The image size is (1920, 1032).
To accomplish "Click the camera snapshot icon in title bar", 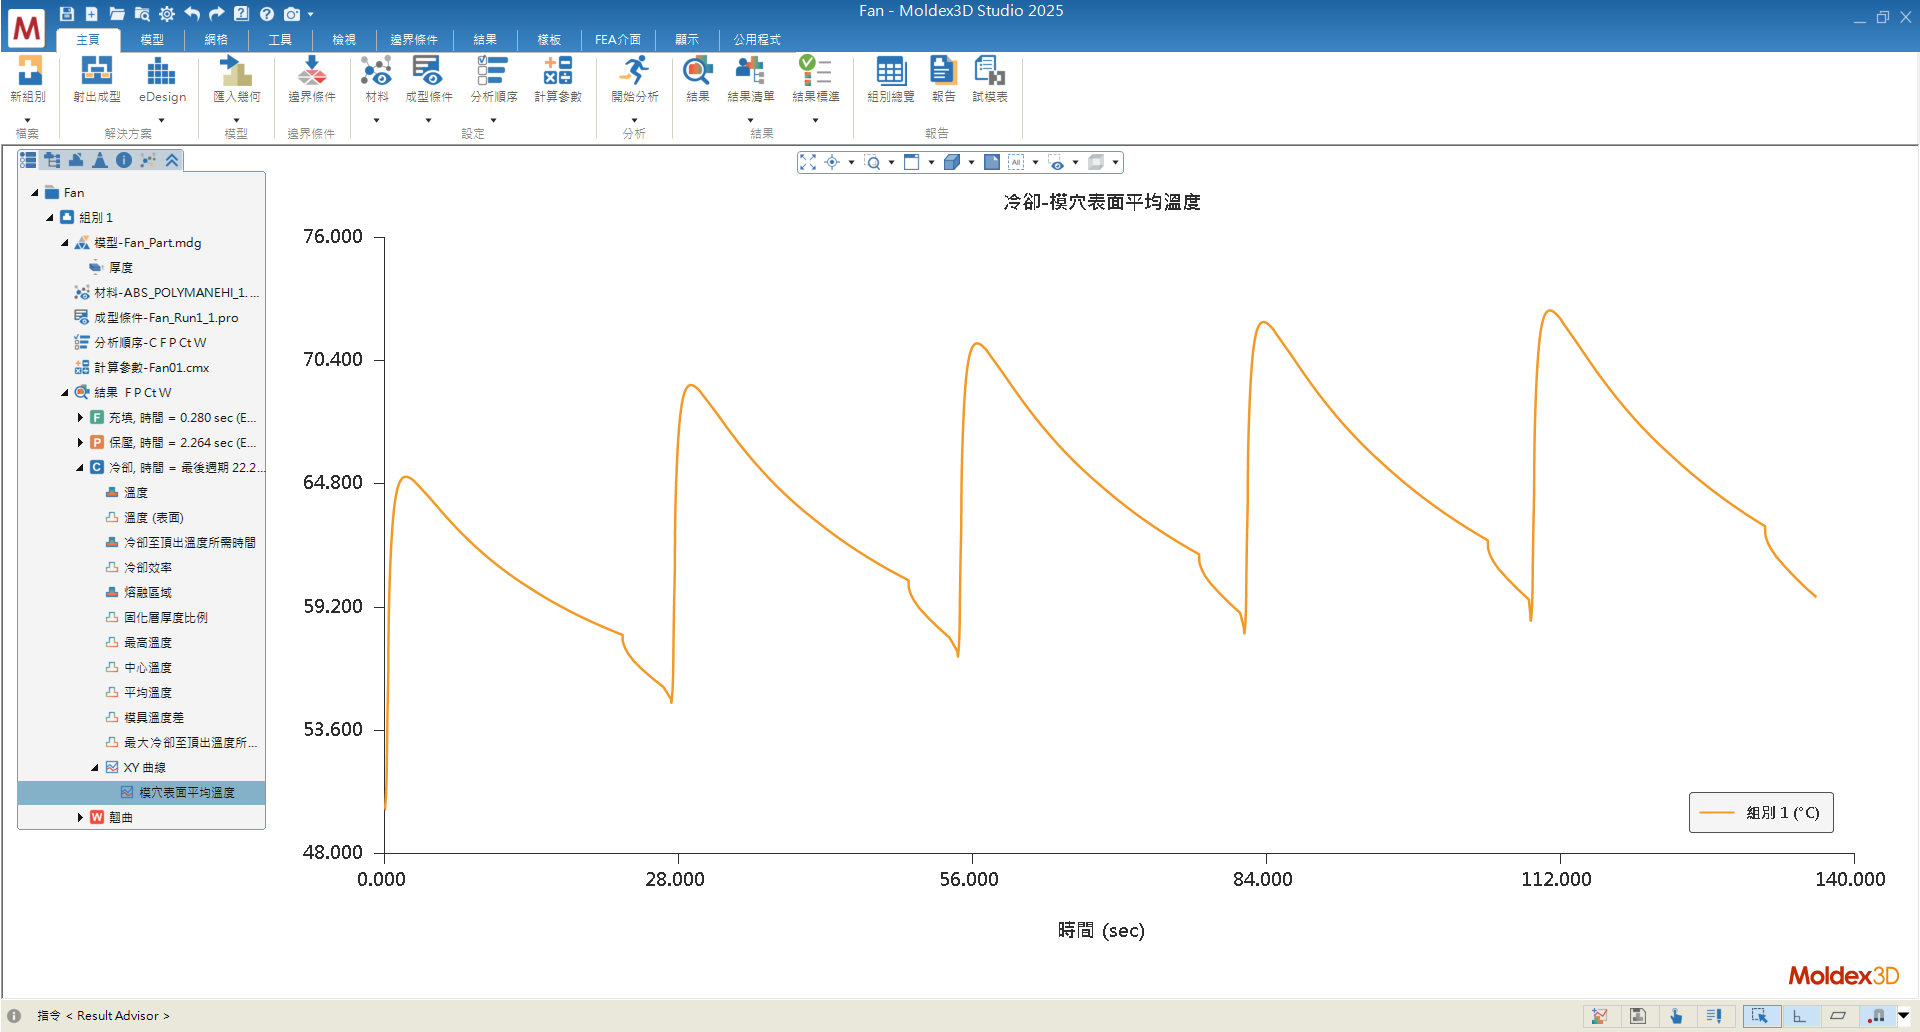I will [292, 14].
